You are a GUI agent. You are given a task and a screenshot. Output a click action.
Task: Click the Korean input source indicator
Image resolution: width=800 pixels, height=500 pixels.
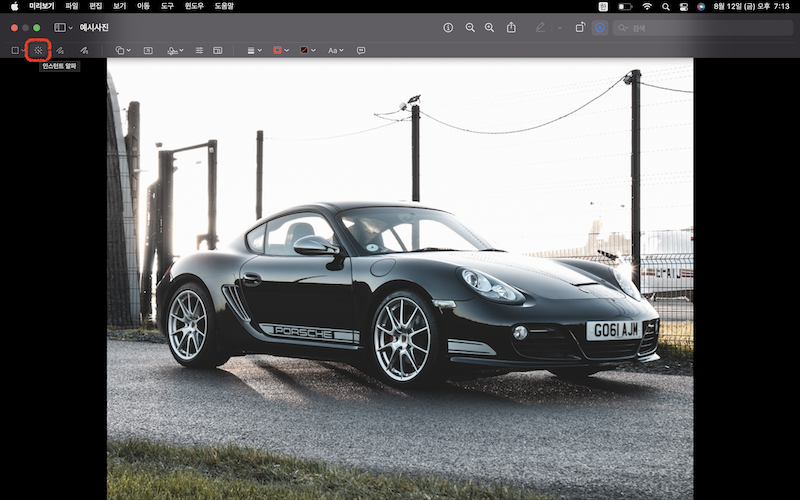pos(604,7)
